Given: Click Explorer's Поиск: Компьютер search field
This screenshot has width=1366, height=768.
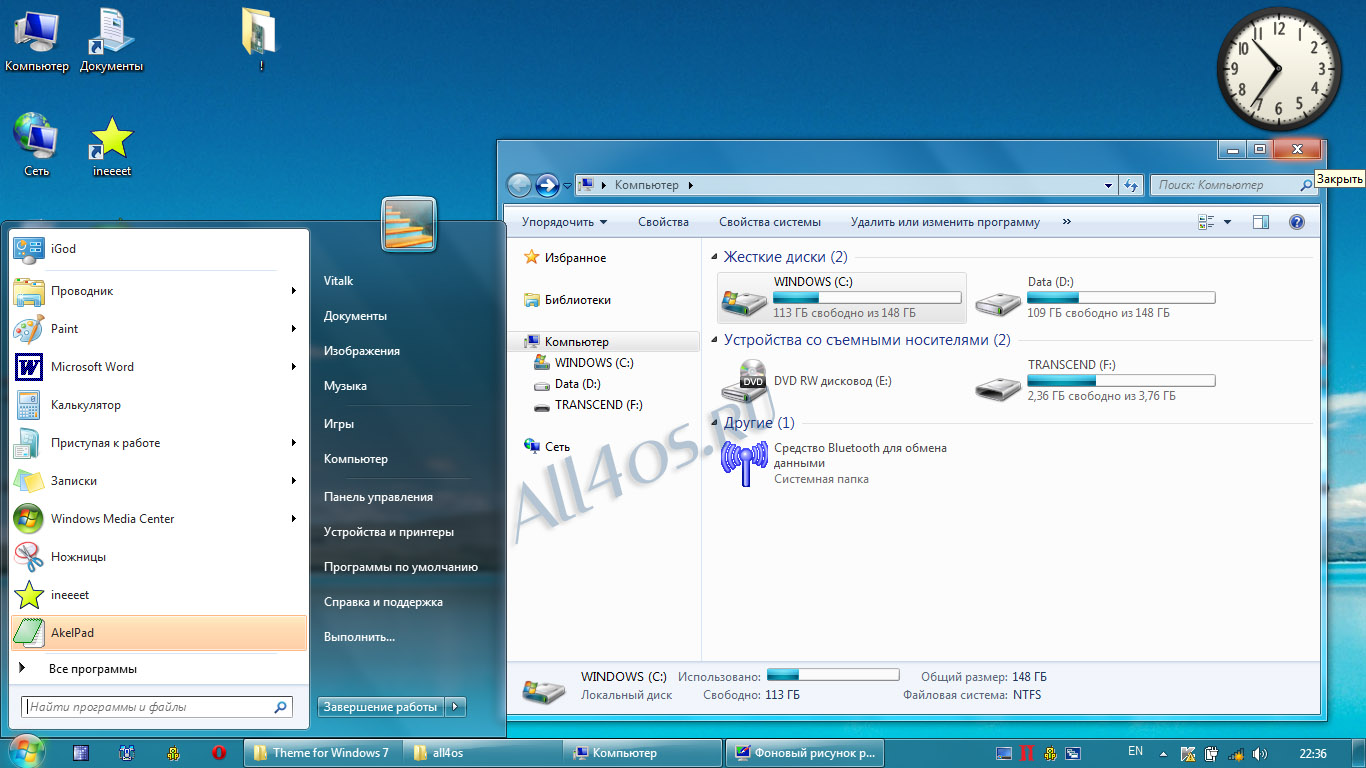Looking at the screenshot, I should click(x=1232, y=185).
